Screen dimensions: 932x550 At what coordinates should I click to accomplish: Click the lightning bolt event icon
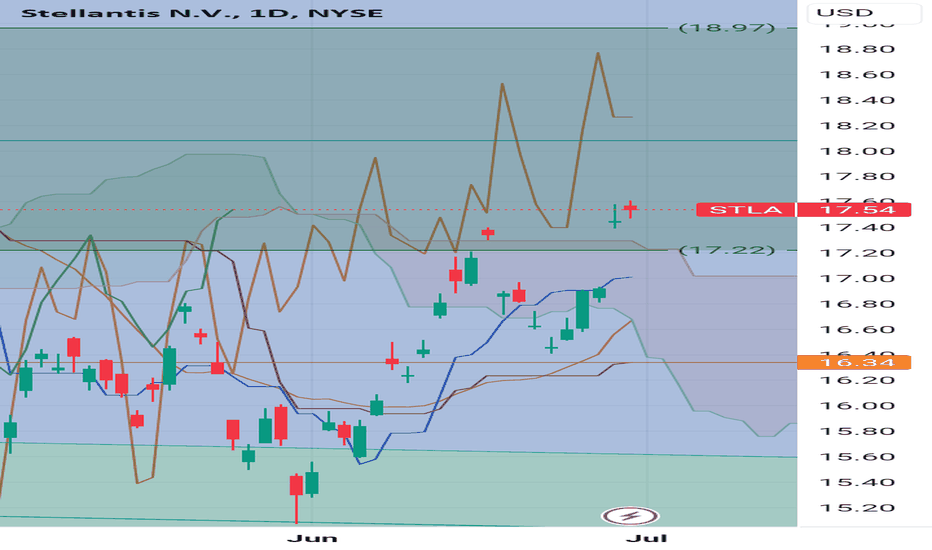click(630, 516)
